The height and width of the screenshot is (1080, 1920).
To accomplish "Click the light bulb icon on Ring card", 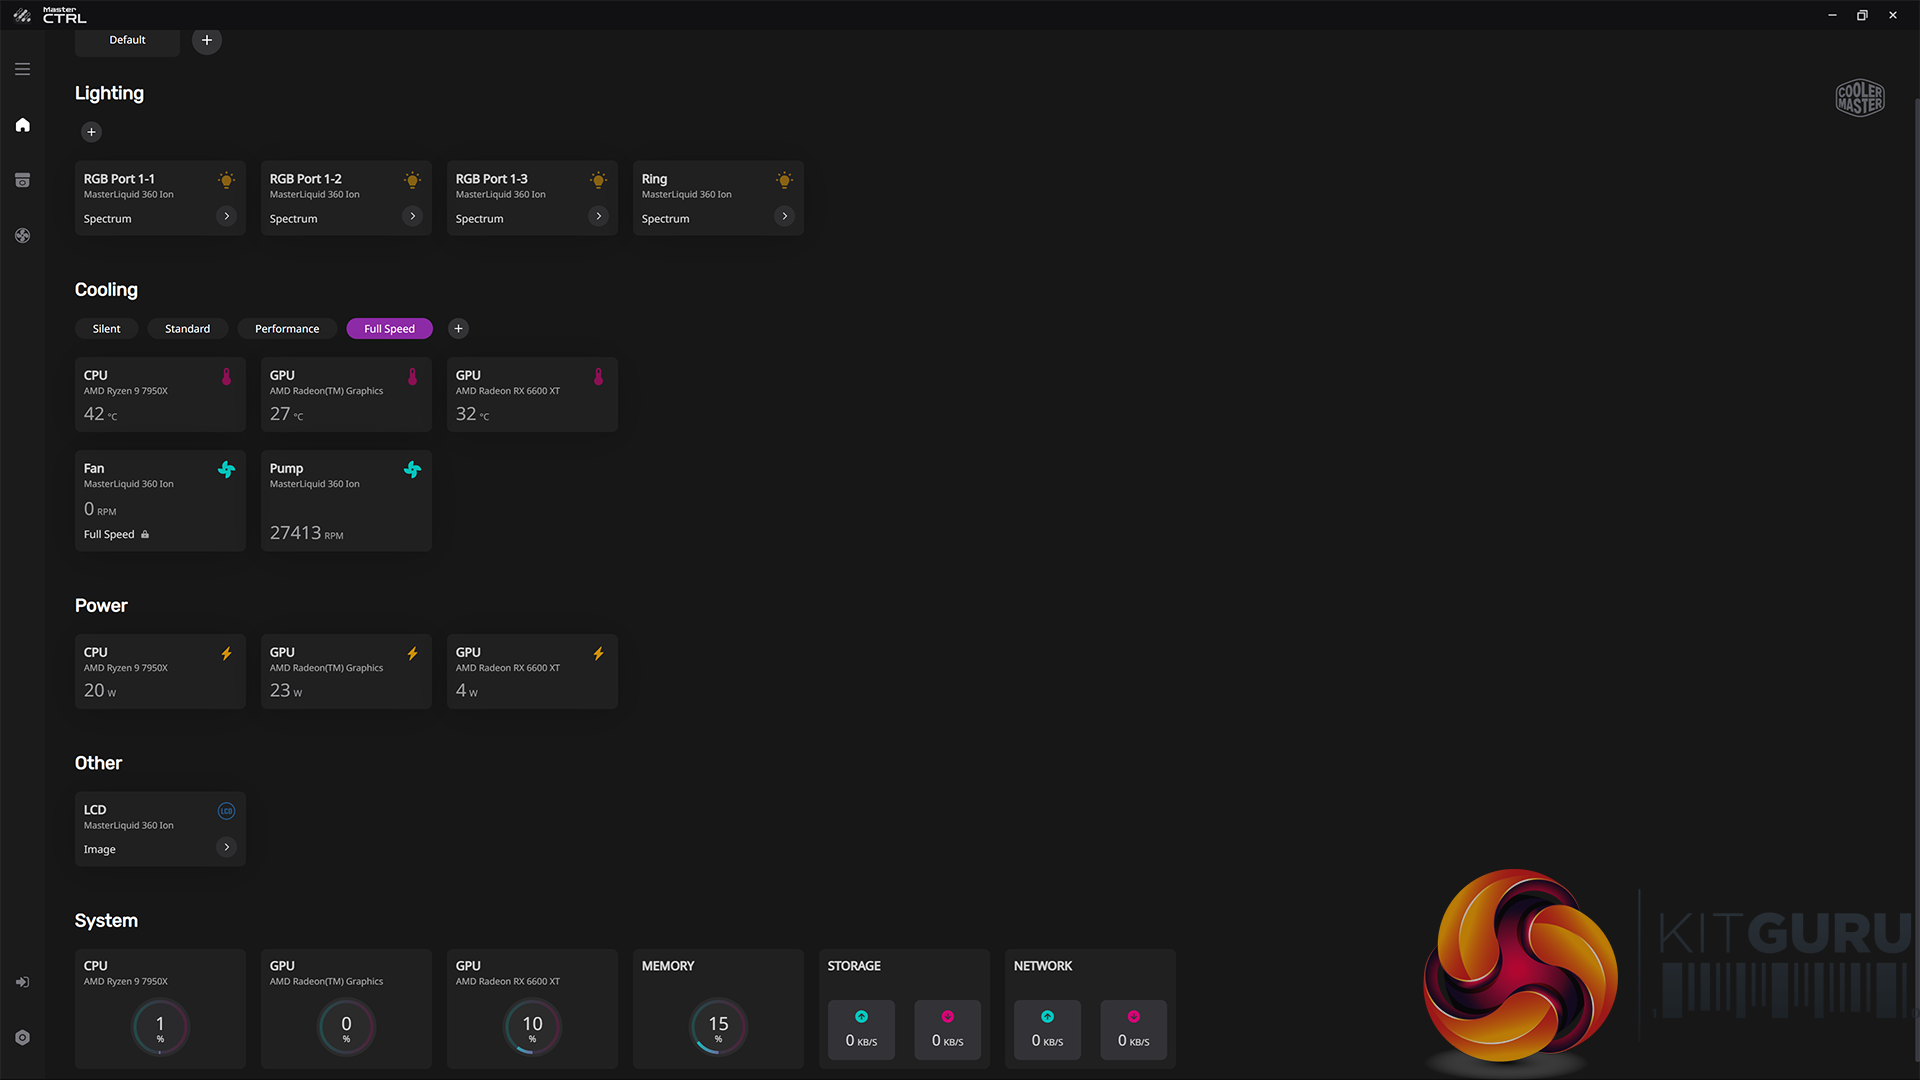I will coord(784,180).
